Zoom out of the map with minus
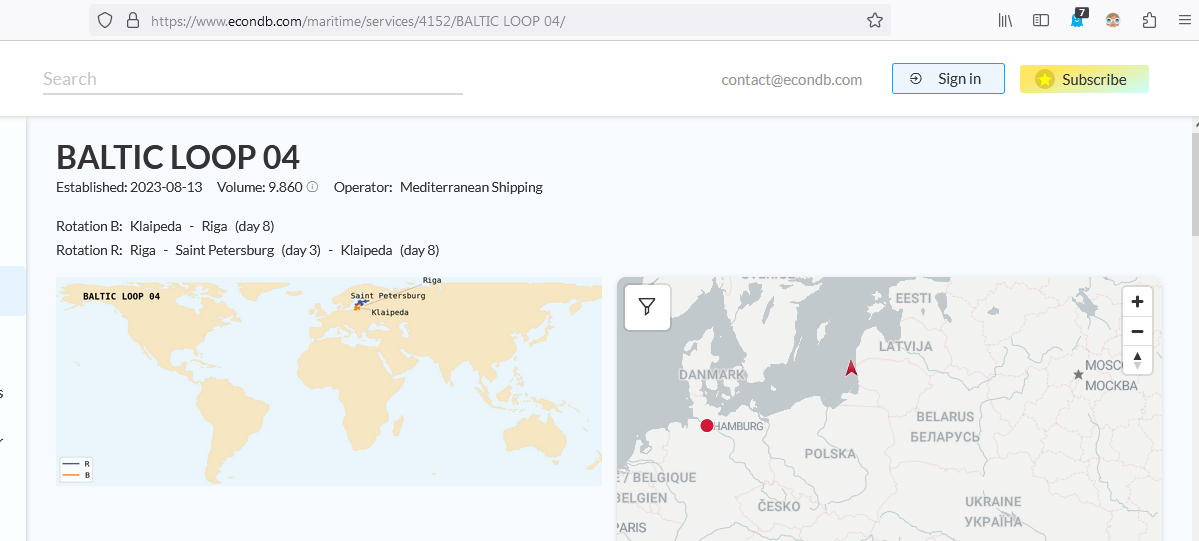Screen dimensions: 1199x541 (1137, 331)
